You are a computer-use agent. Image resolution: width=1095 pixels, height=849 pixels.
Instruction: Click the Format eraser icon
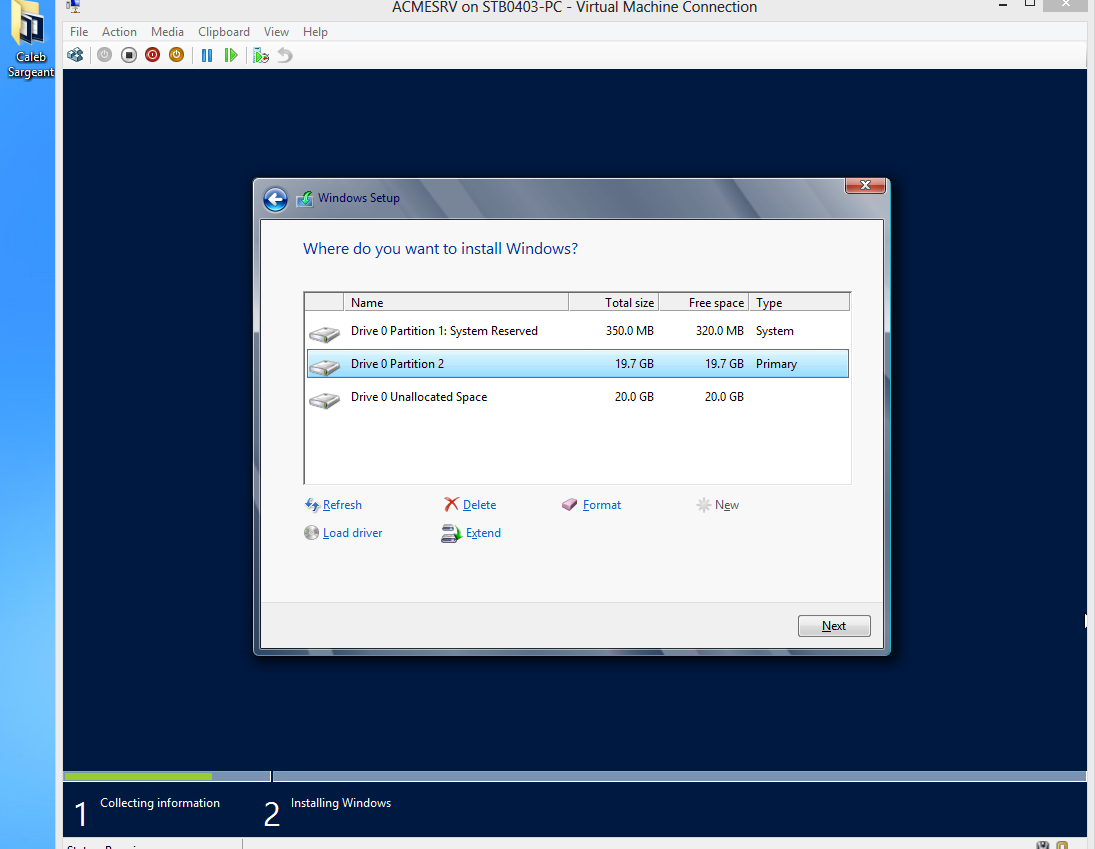570,504
